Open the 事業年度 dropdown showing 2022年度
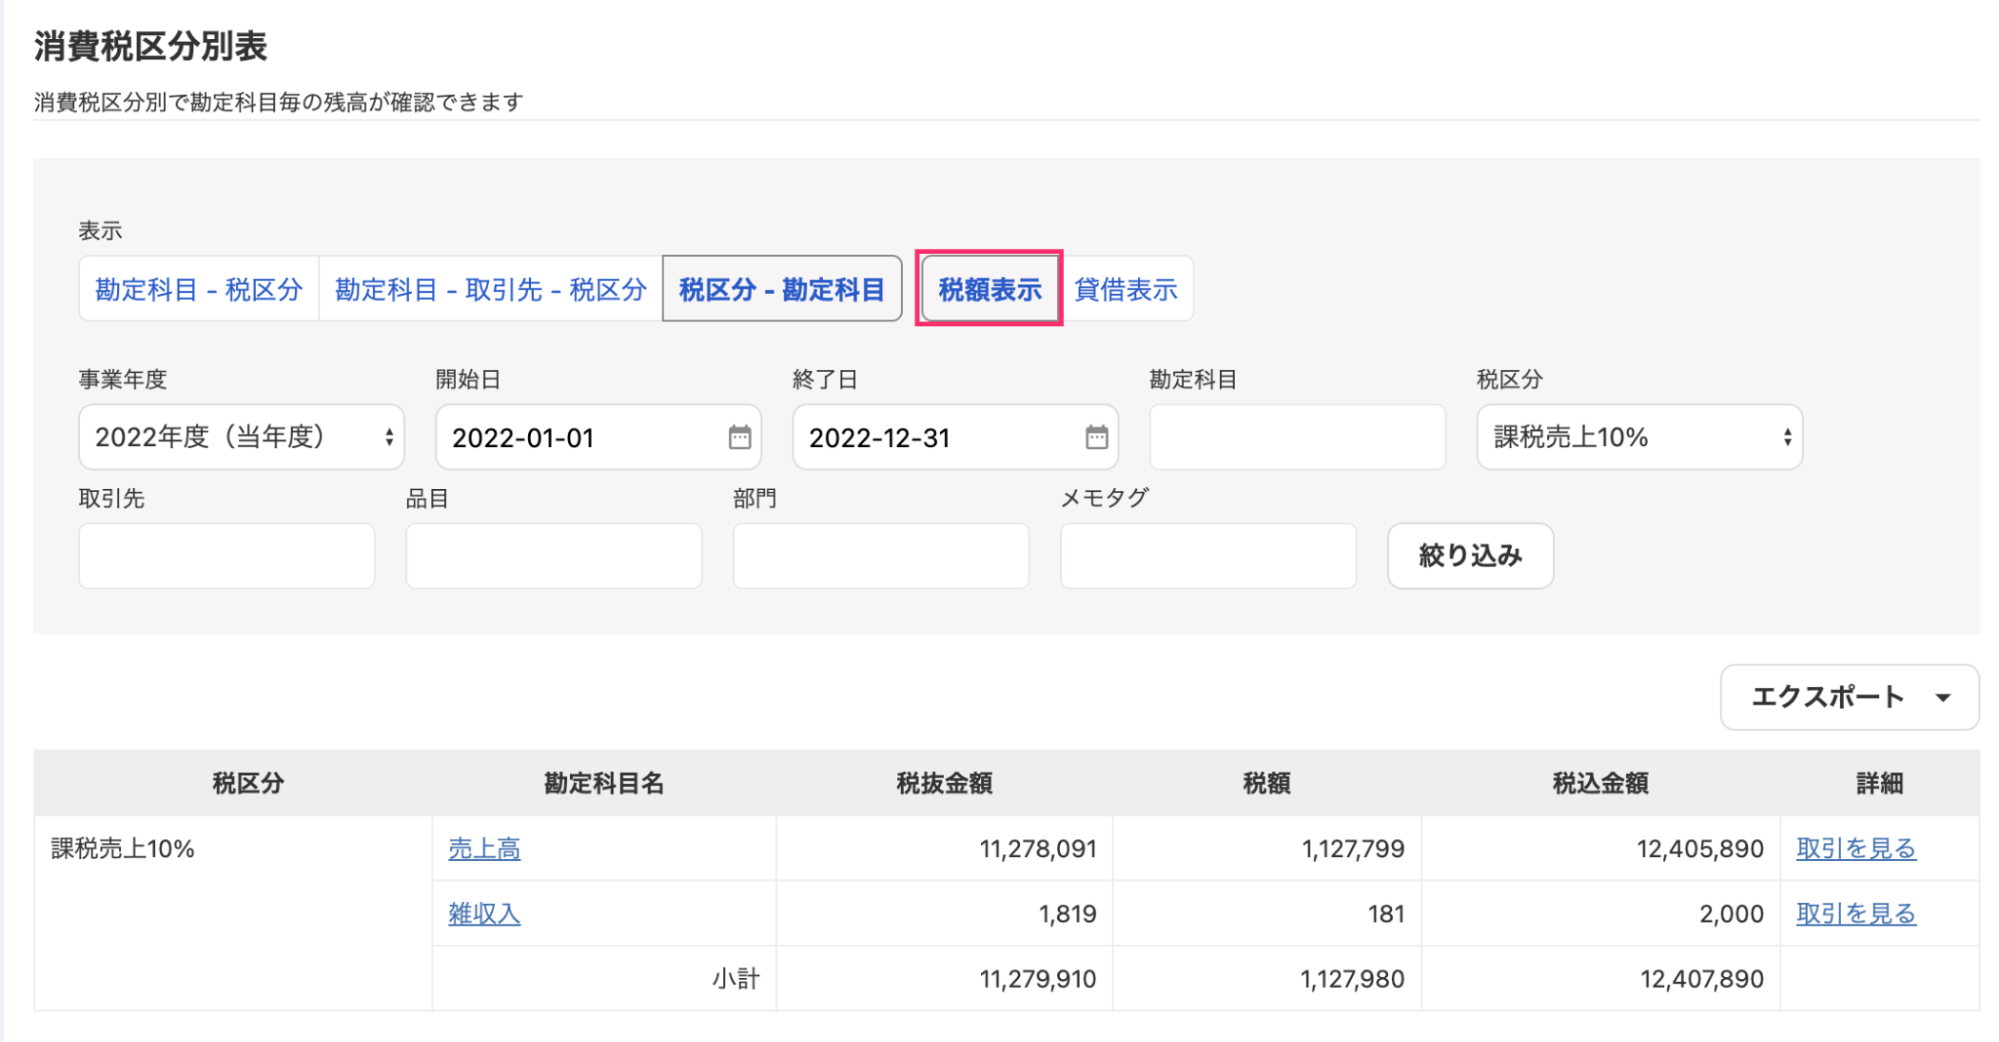This screenshot has width=1999, height=1042. click(x=241, y=437)
